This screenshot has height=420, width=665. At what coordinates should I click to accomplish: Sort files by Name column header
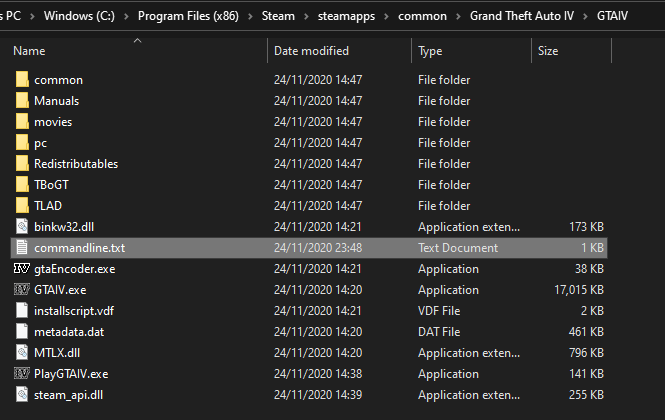30,50
